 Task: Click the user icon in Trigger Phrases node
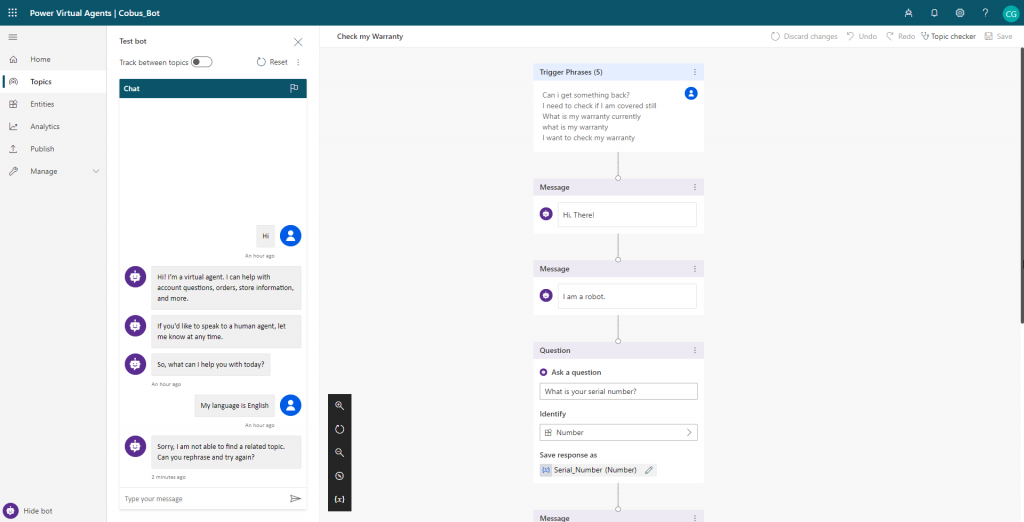click(691, 93)
